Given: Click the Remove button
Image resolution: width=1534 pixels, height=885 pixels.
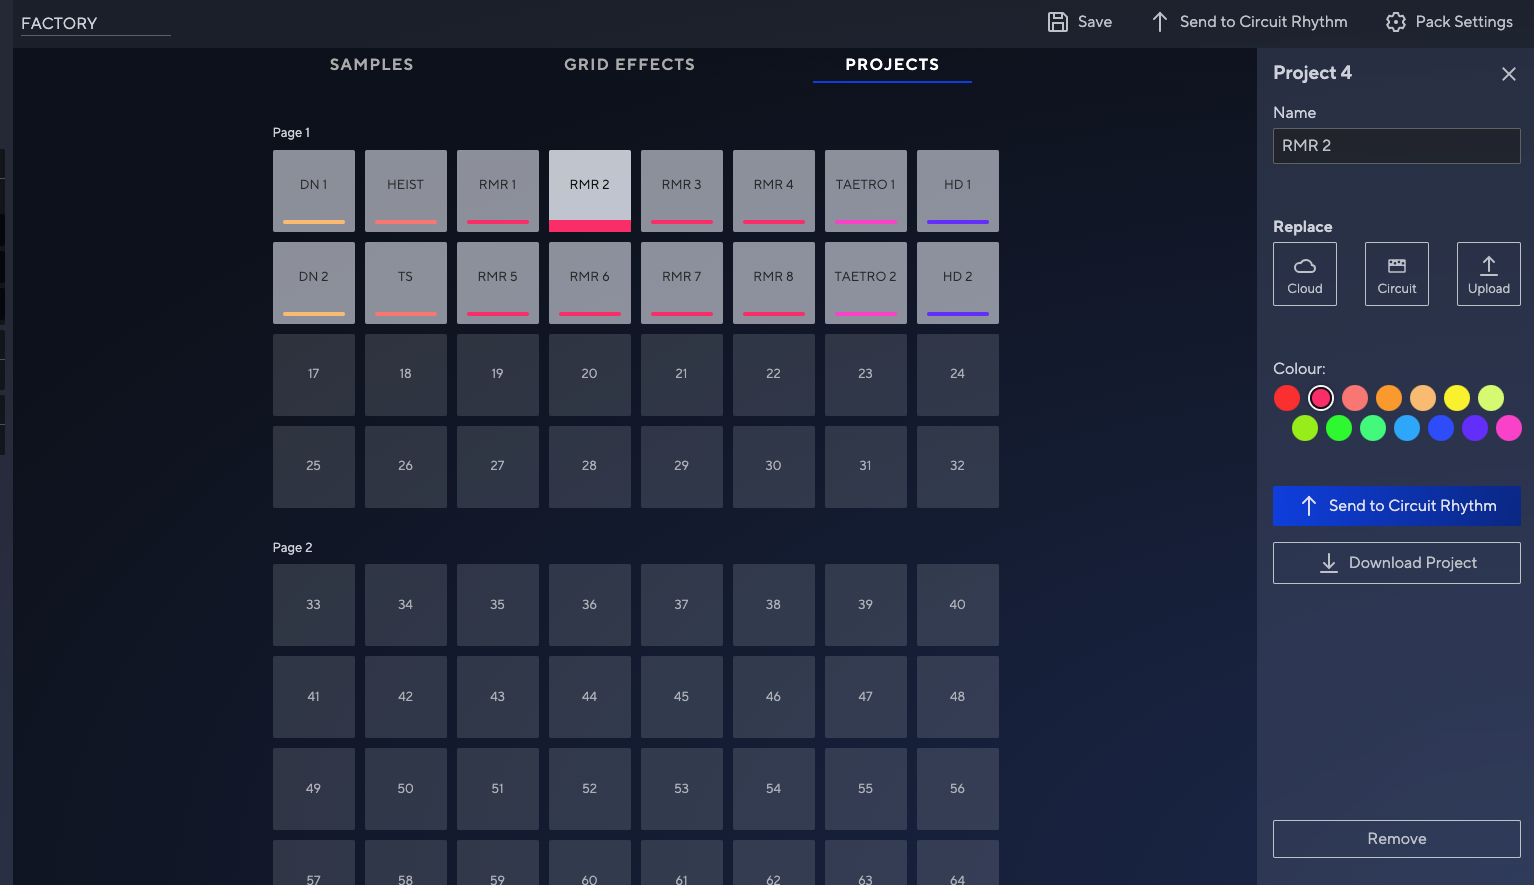Looking at the screenshot, I should tap(1396, 838).
